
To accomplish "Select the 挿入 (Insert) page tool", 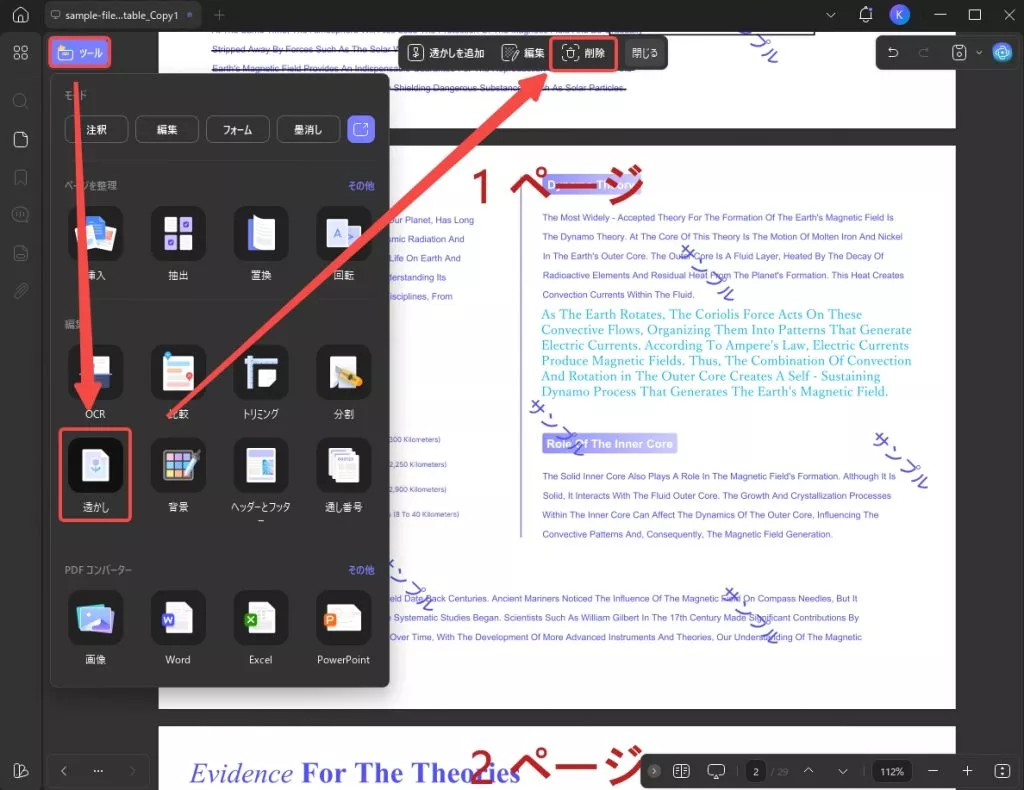I will click(95, 244).
